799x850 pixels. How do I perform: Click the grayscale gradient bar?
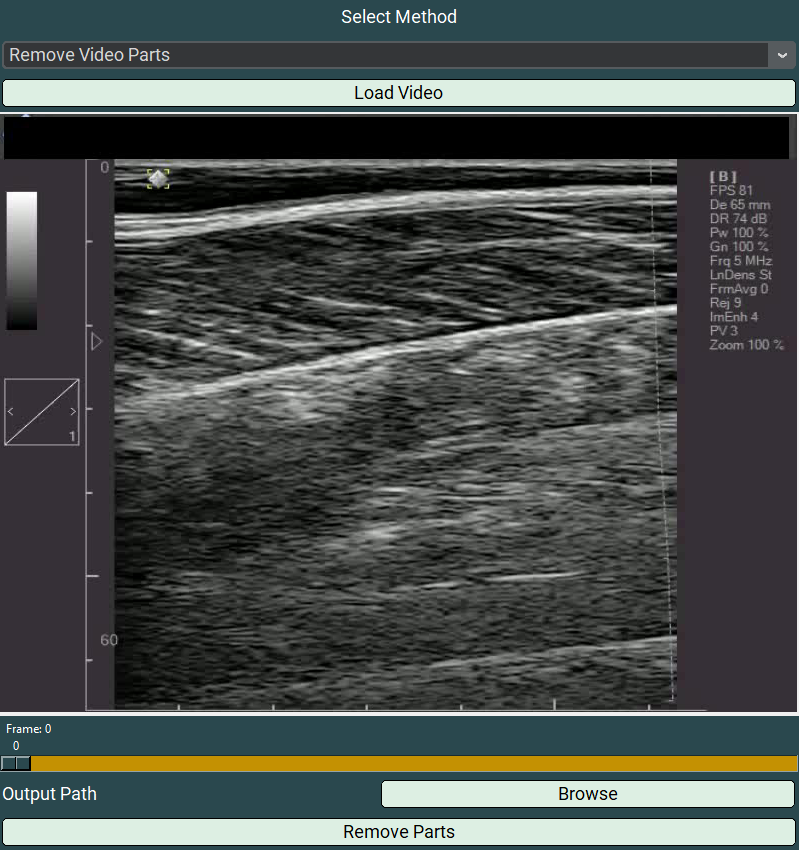coord(22,260)
